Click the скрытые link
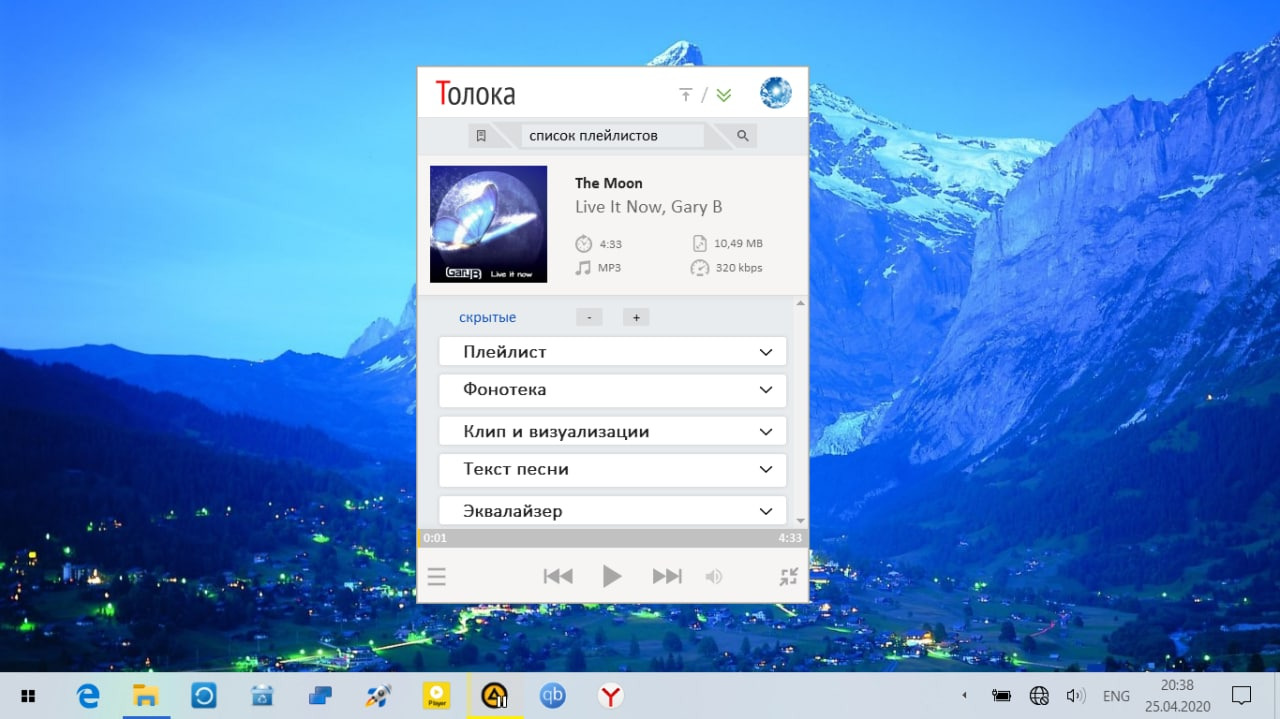The height and width of the screenshot is (719, 1280). click(487, 318)
